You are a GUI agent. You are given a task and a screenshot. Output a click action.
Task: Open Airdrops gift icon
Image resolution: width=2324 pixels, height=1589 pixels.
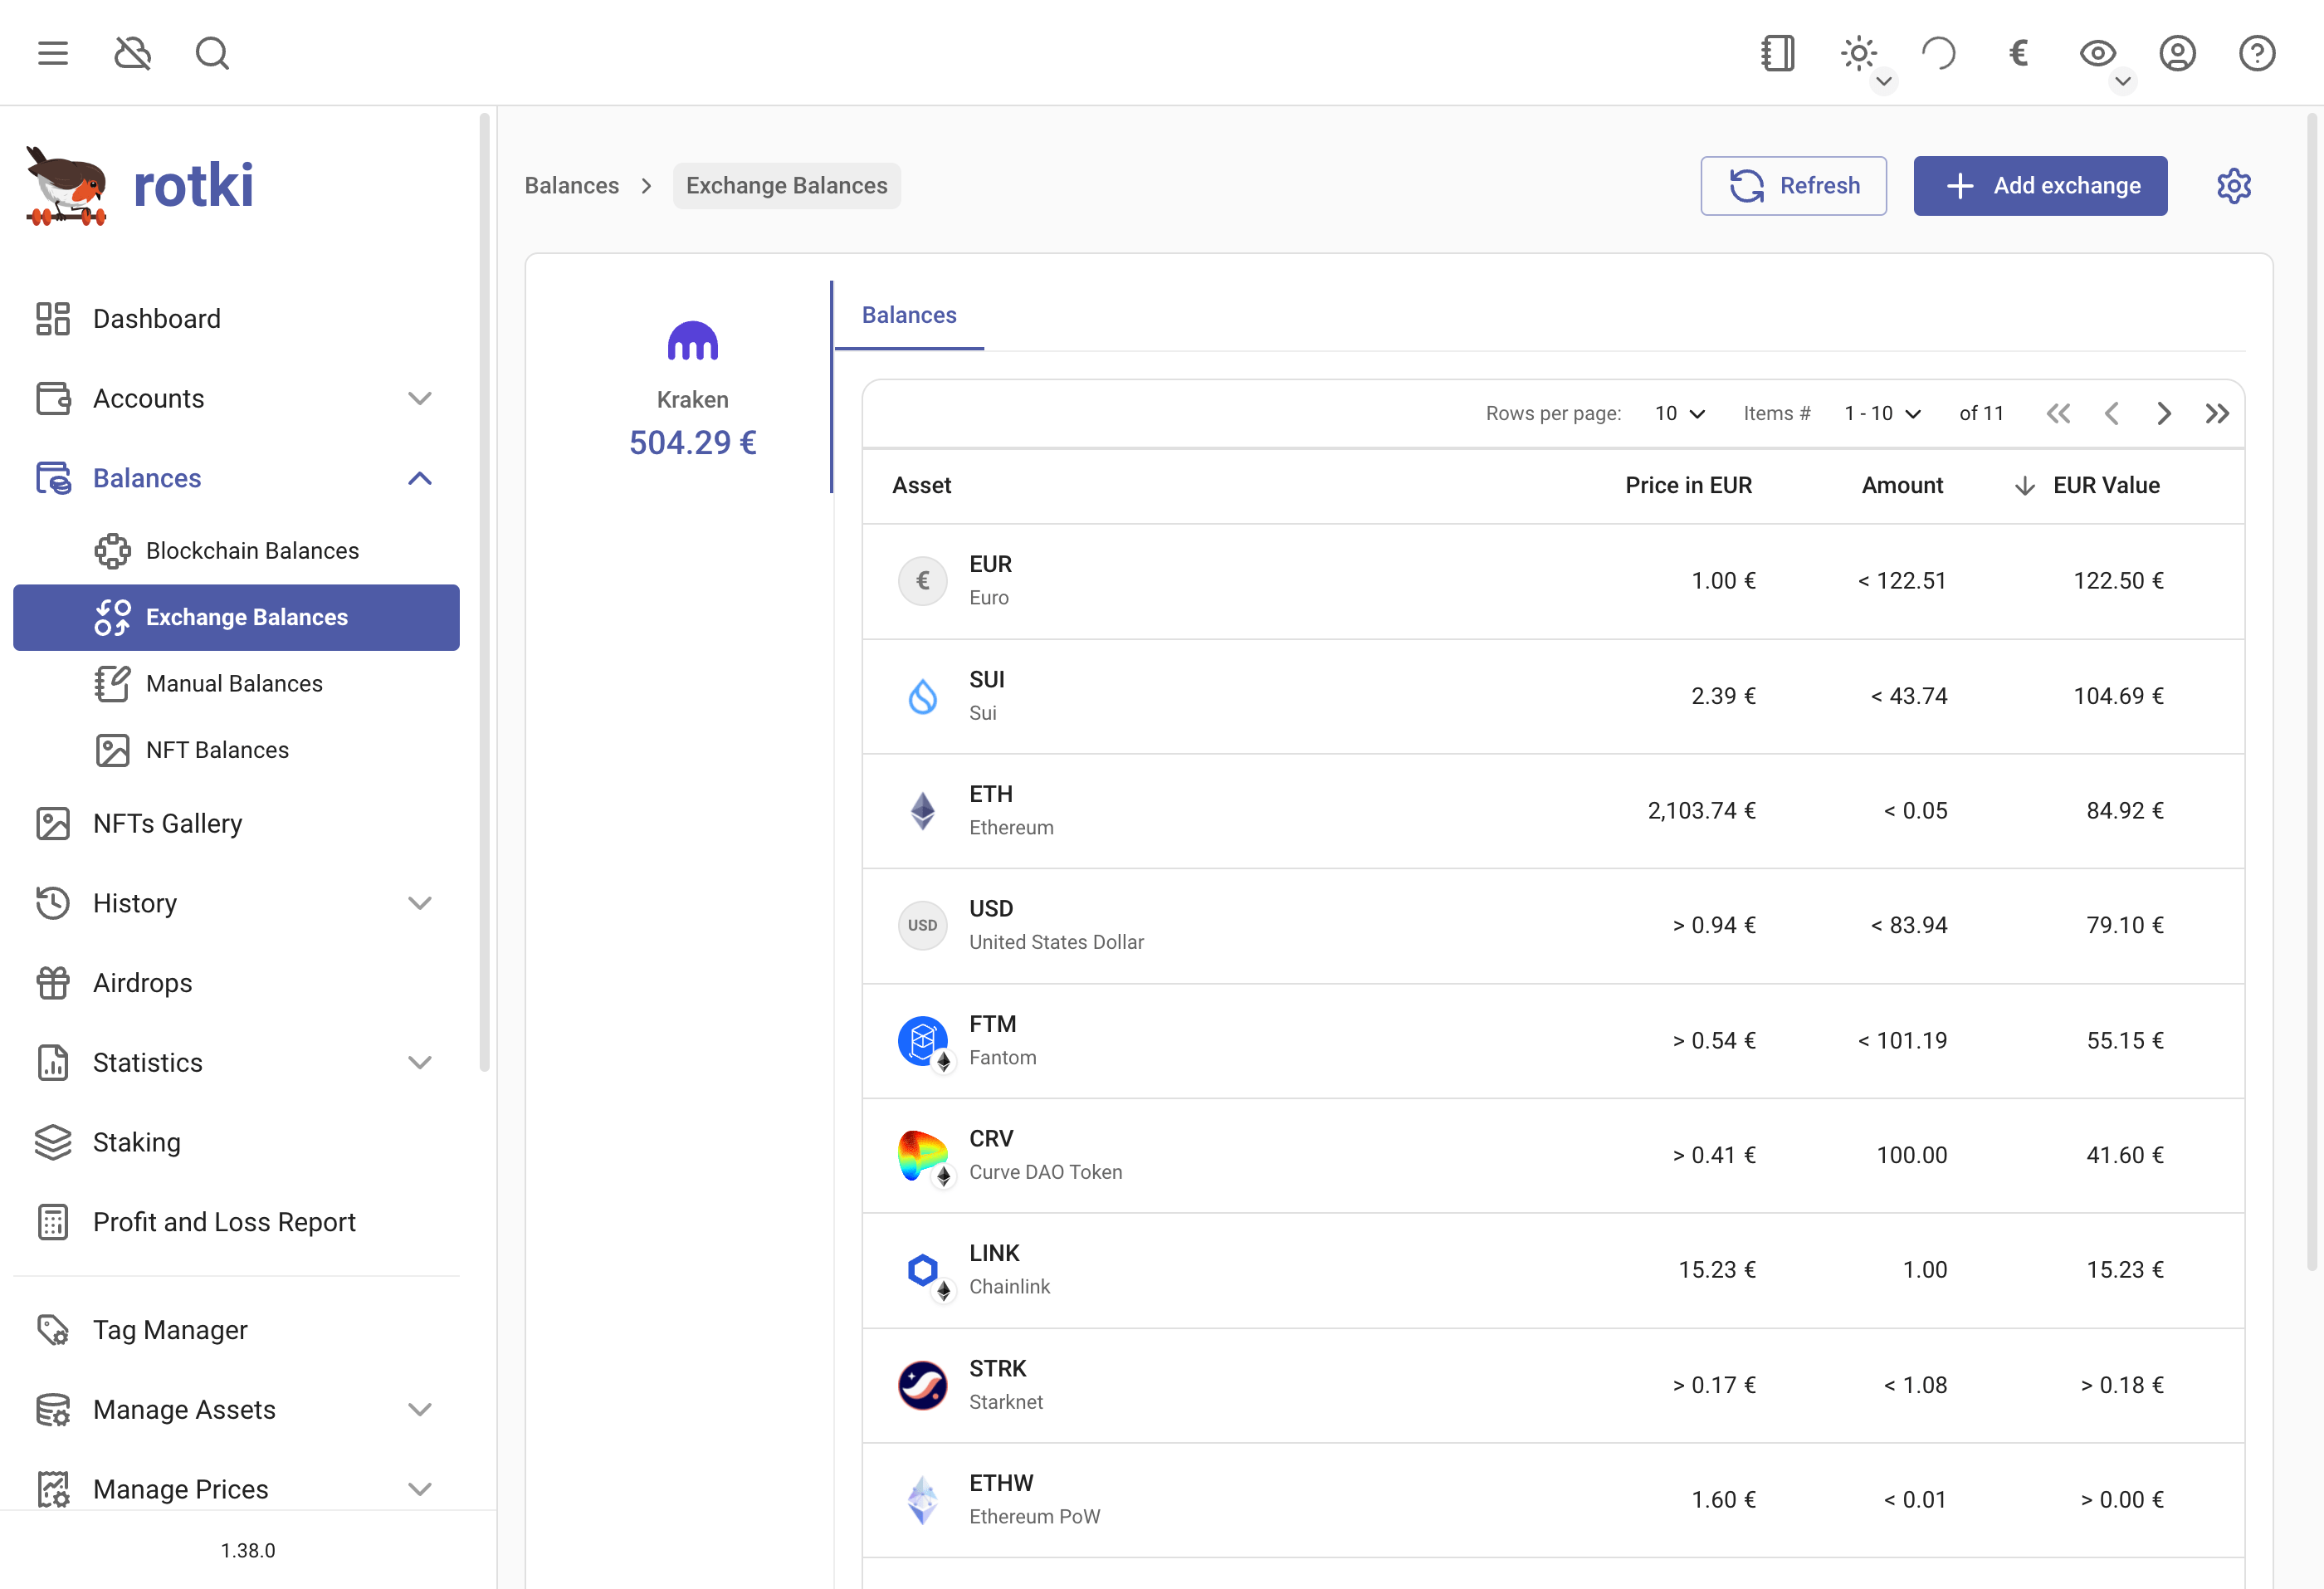(x=53, y=983)
